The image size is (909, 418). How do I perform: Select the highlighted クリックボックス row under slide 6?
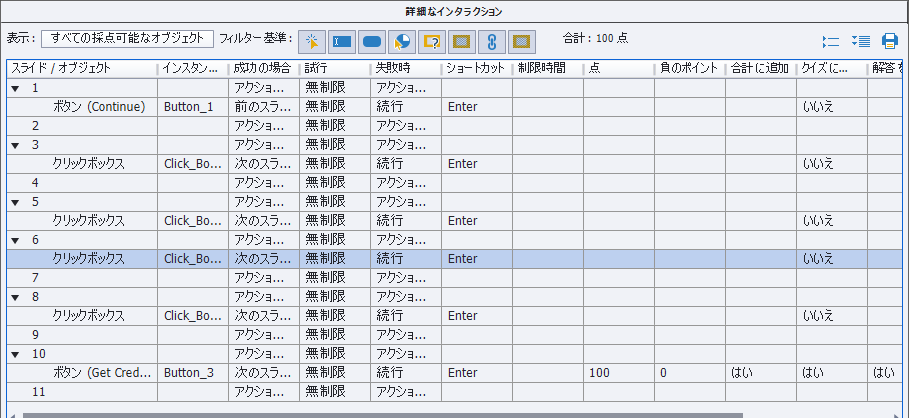click(454, 259)
